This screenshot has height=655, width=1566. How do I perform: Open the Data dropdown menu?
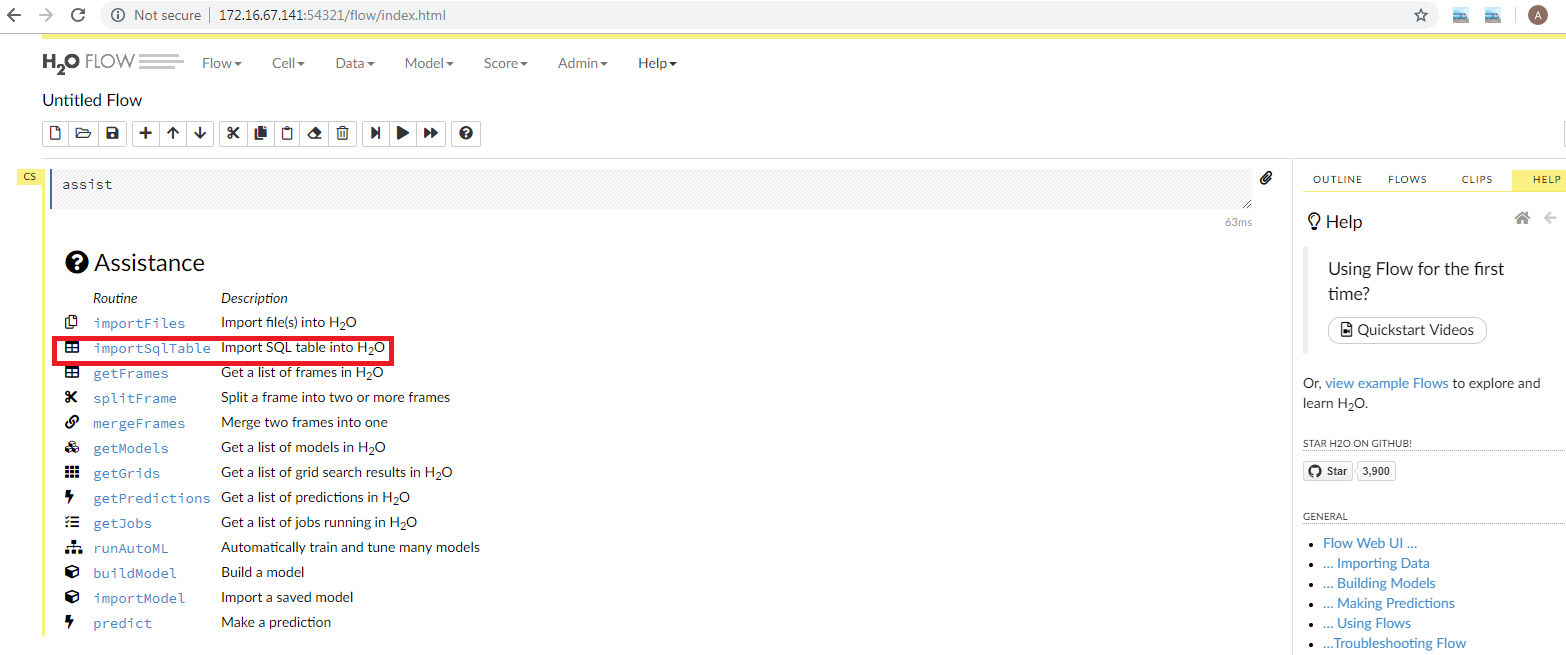coord(355,63)
